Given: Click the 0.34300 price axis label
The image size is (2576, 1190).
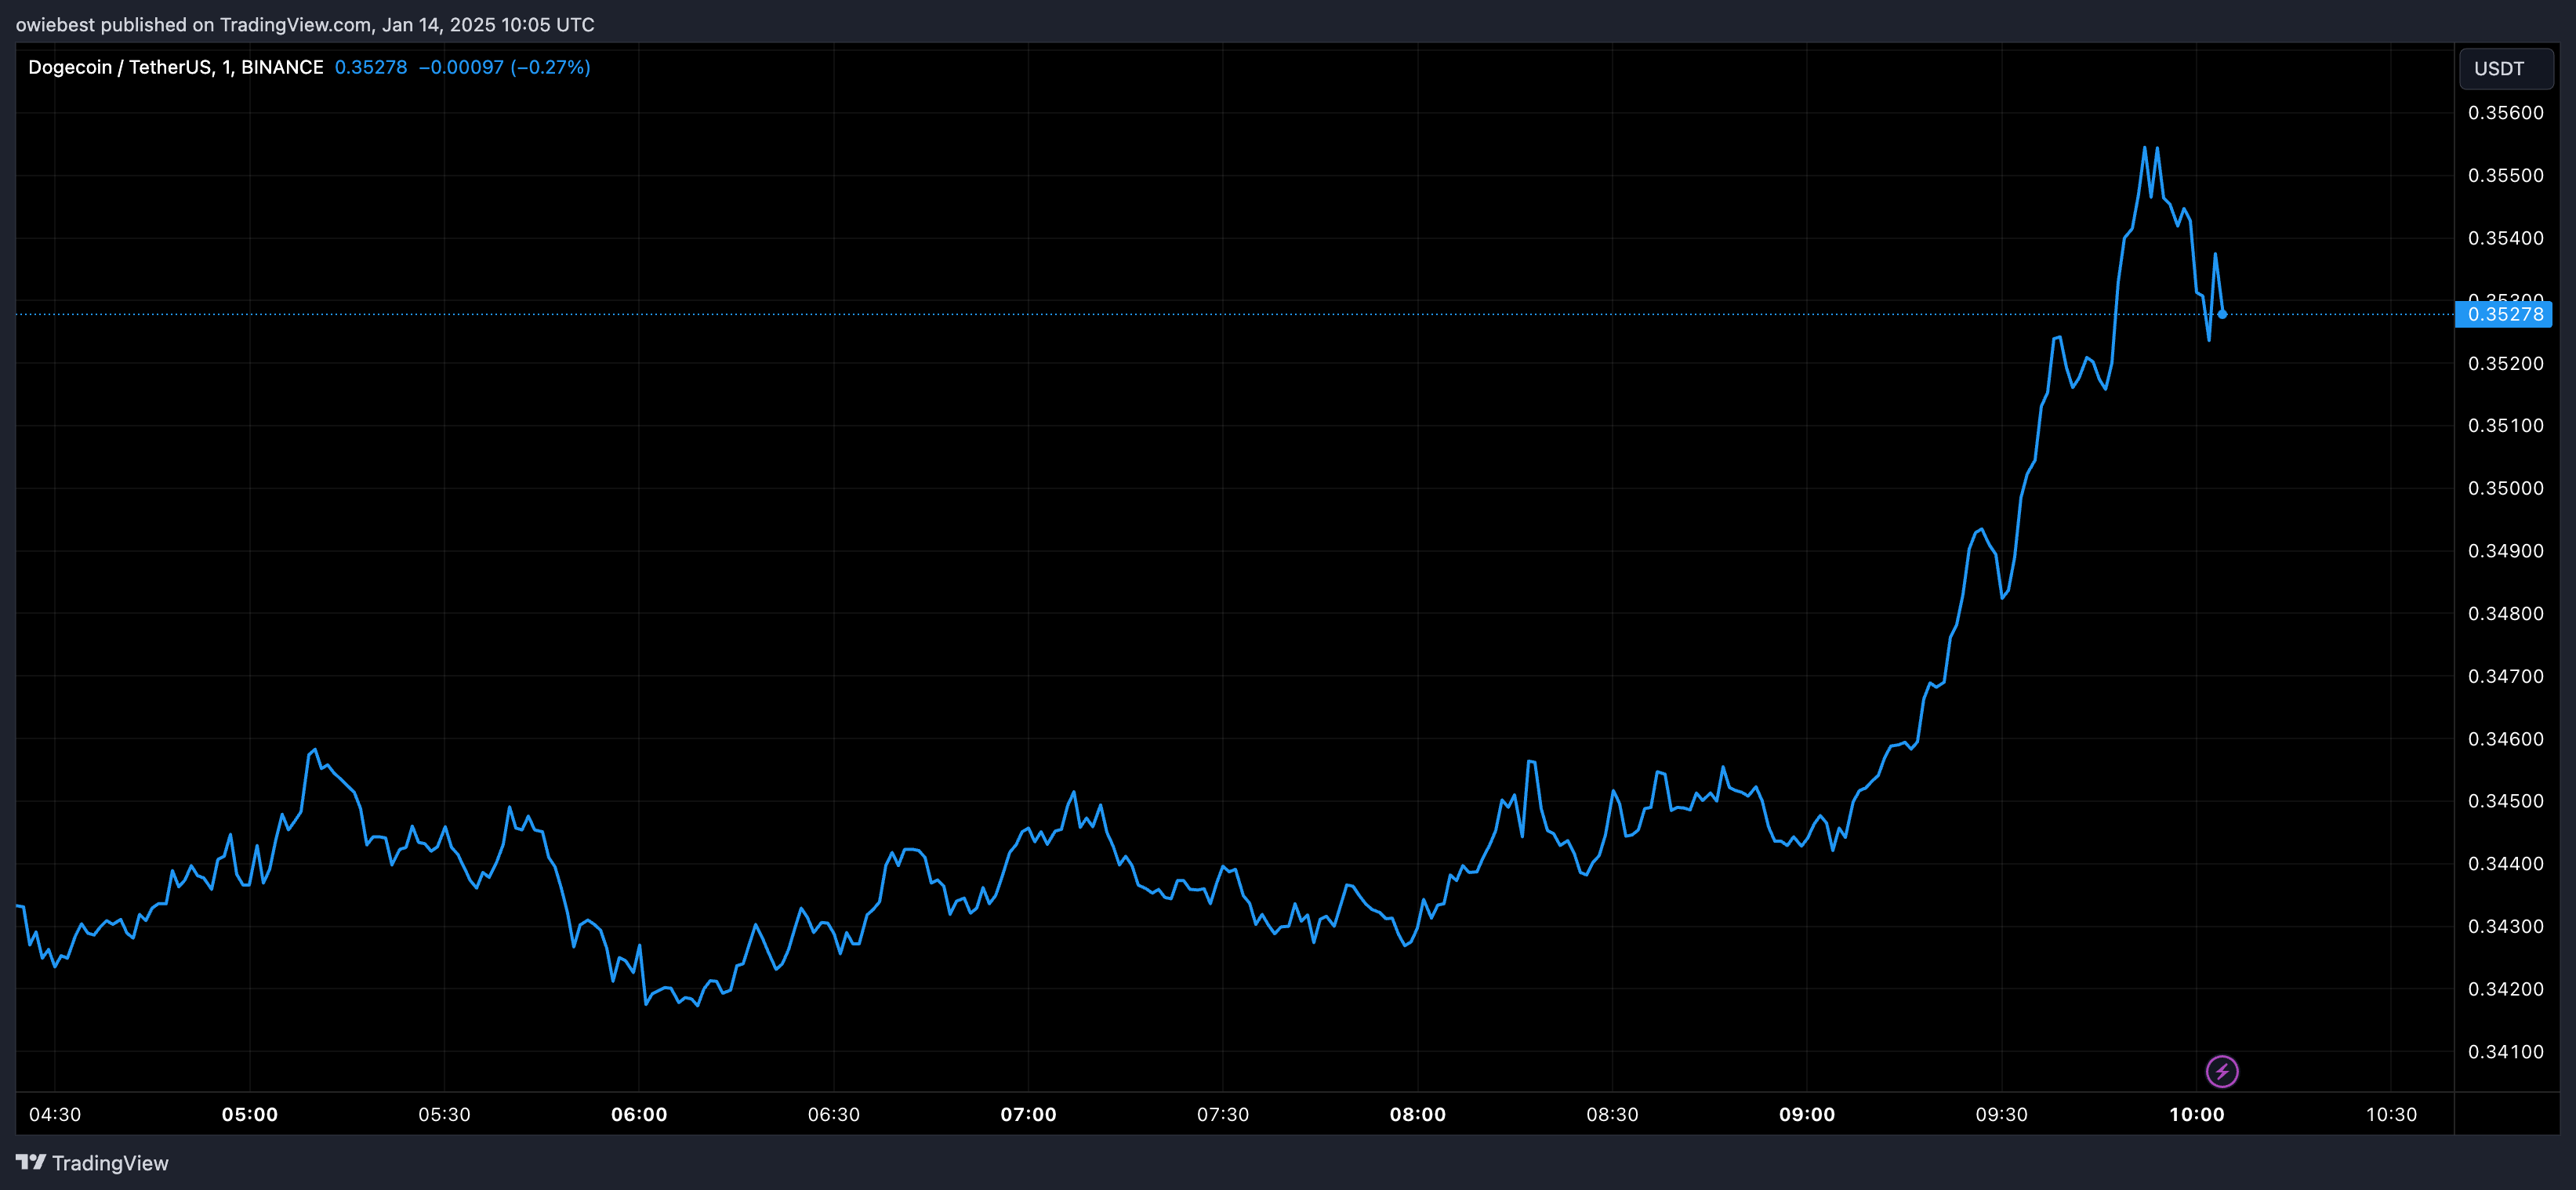Looking at the screenshot, I should pos(2506,926).
